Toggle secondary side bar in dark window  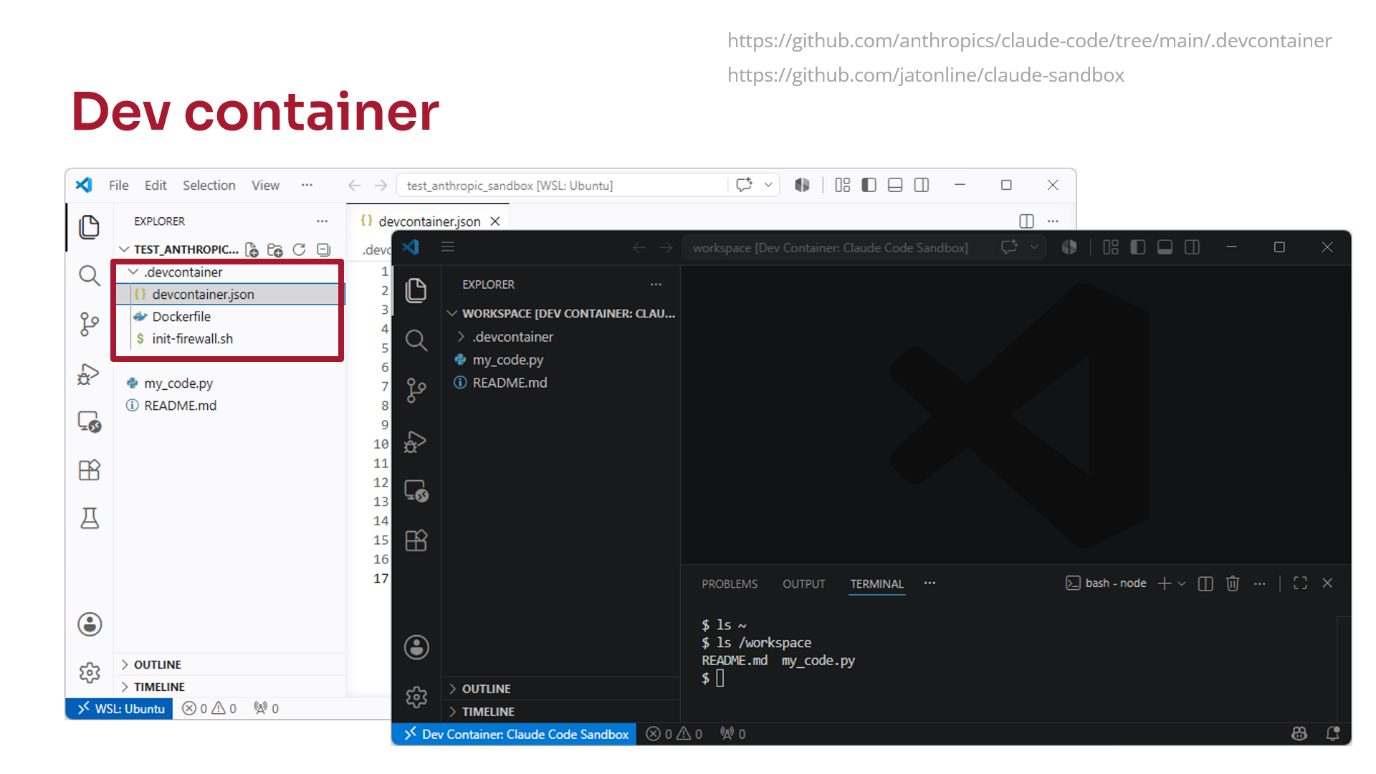[1191, 247]
